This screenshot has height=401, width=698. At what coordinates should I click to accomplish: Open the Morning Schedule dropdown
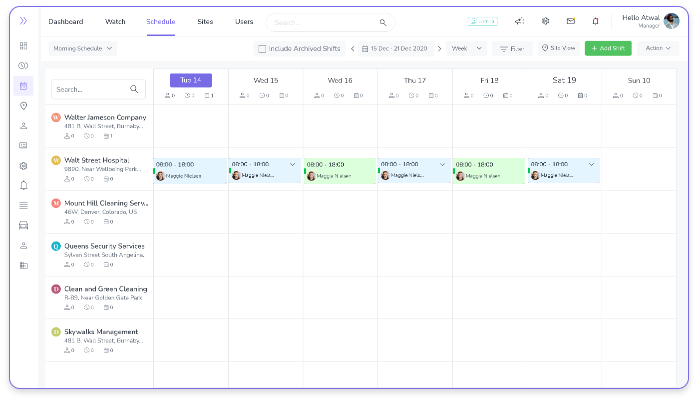83,48
